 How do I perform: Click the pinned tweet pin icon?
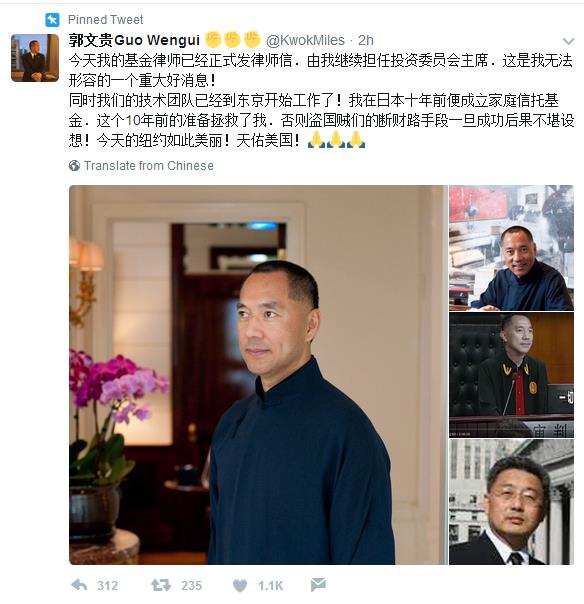pos(52,20)
